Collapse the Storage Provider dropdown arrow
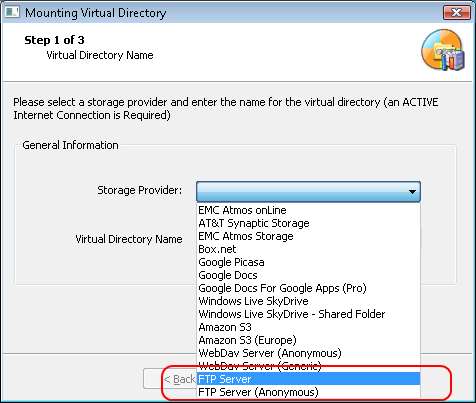The height and width of the screenshot is (403, 476). click(x=412, y=192)
